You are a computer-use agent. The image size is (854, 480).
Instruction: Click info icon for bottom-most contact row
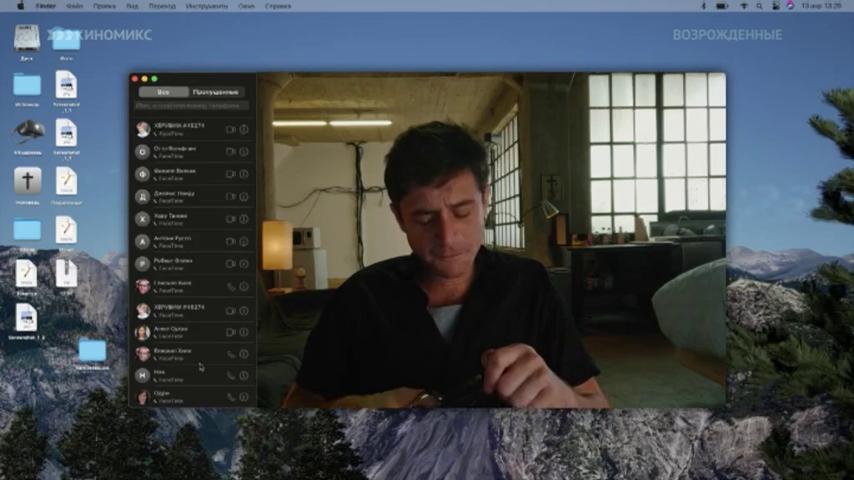coord(244,397)
